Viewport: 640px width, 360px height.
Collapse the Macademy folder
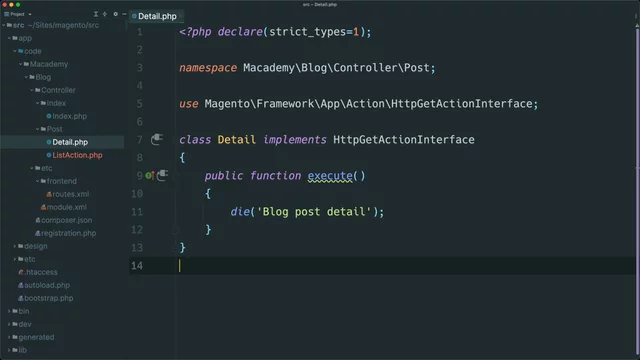tap(20, 64)
